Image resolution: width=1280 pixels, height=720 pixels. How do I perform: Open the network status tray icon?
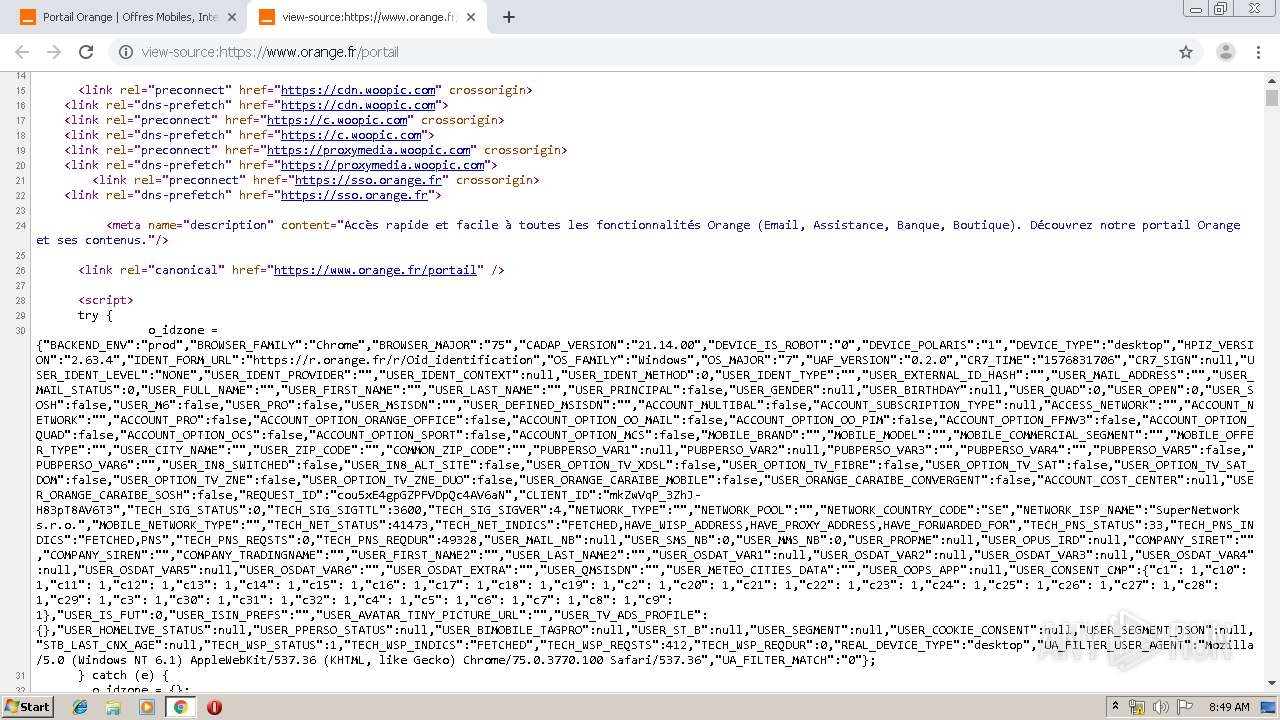coord(1137,707)
